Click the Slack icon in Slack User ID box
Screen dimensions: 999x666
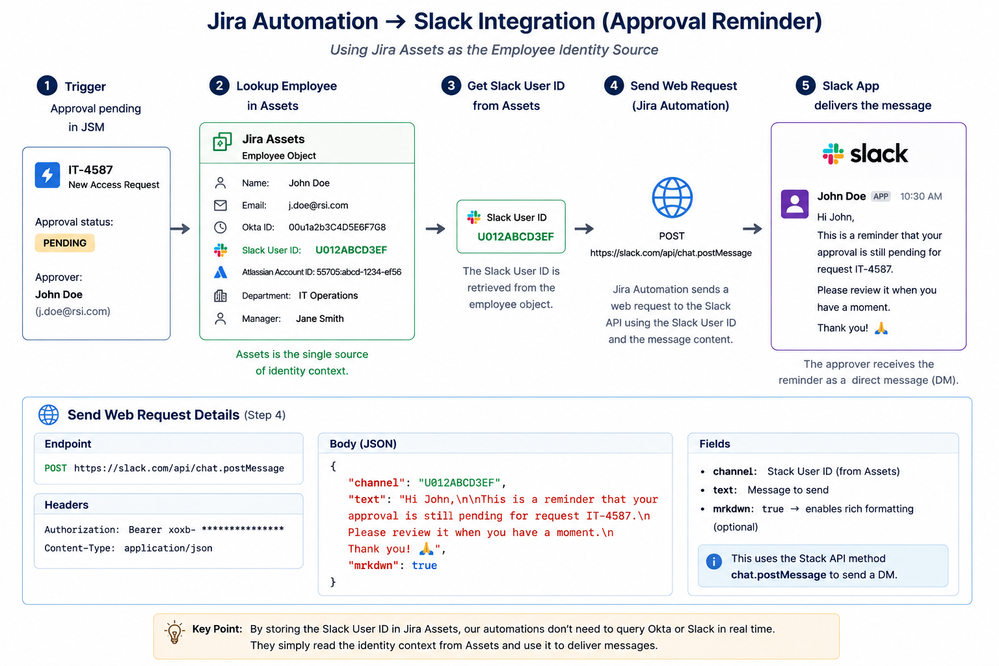click(473, 217)
